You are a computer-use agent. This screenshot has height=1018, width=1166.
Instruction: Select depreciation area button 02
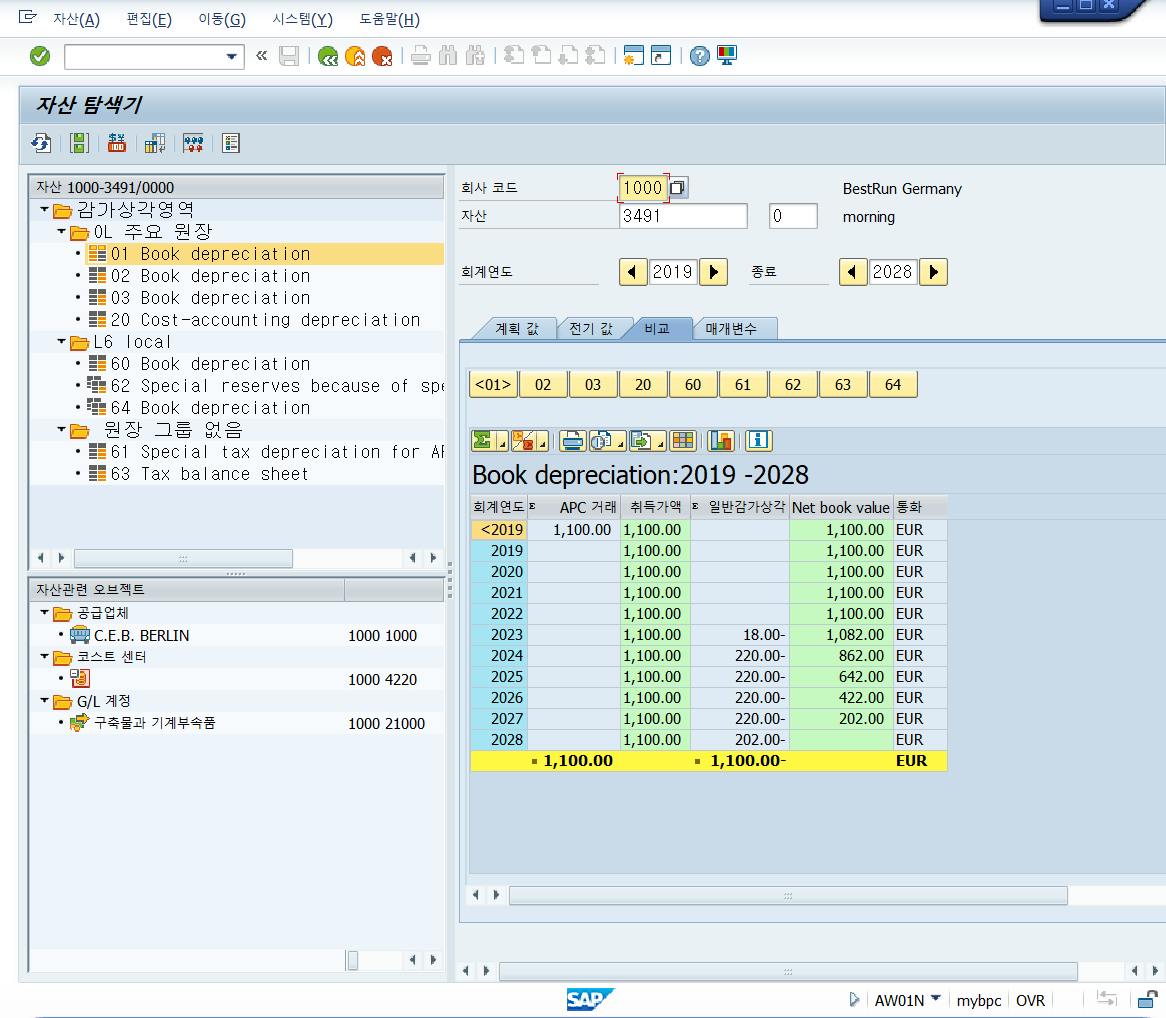point(543,384)
